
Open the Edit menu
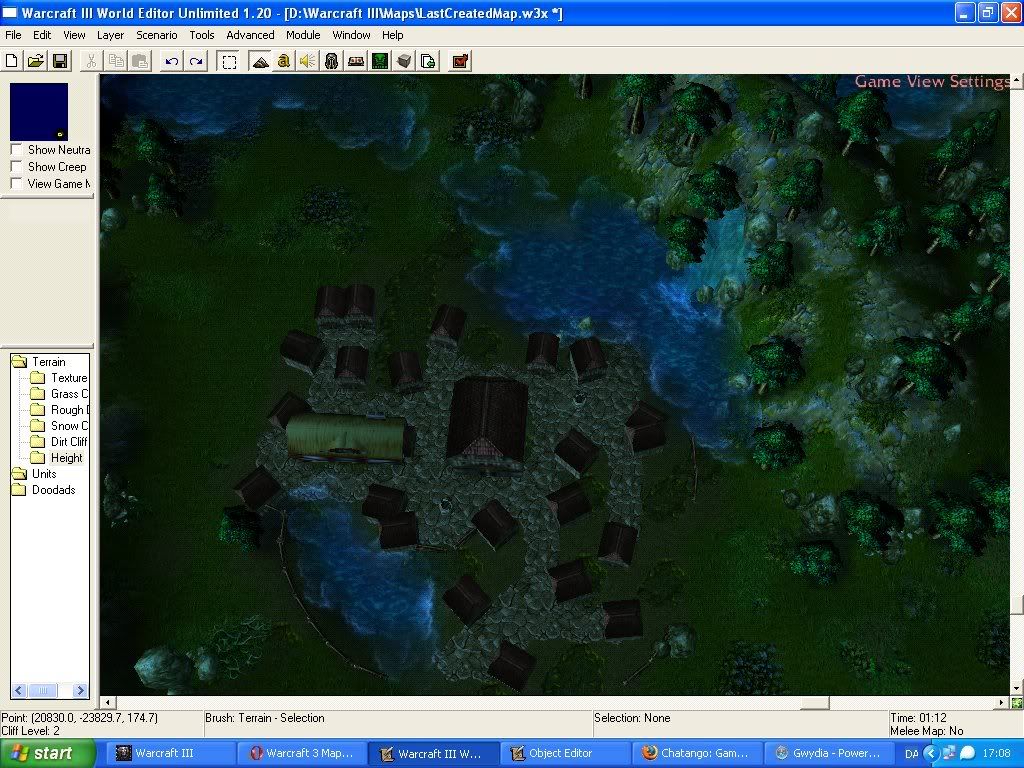coord(42,35)
